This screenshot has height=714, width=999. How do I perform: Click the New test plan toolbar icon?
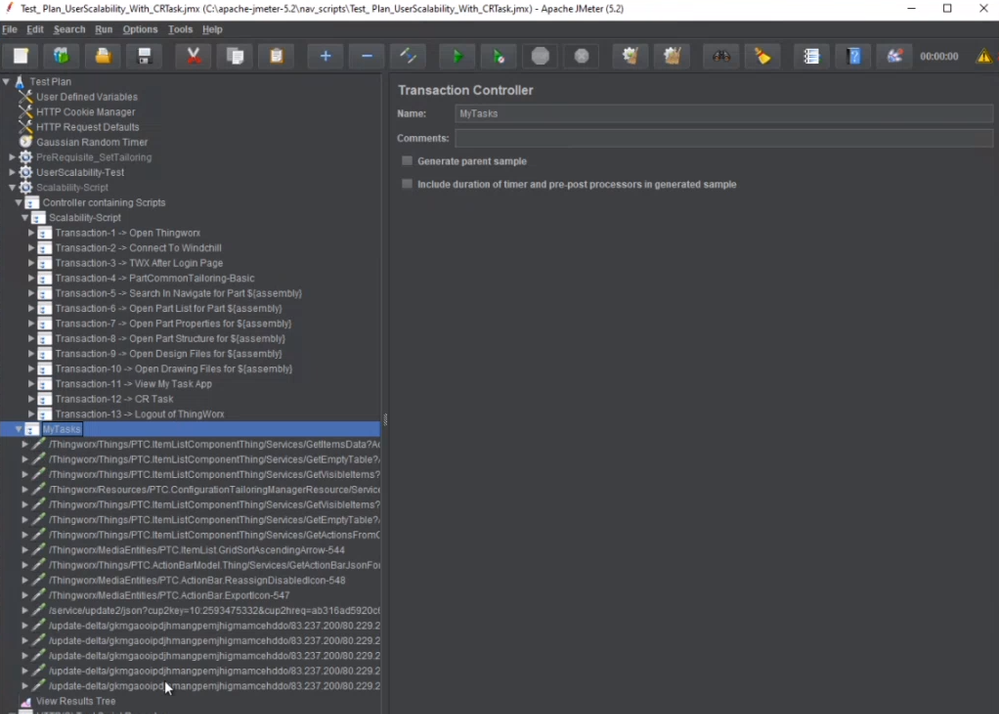[20, 56]
